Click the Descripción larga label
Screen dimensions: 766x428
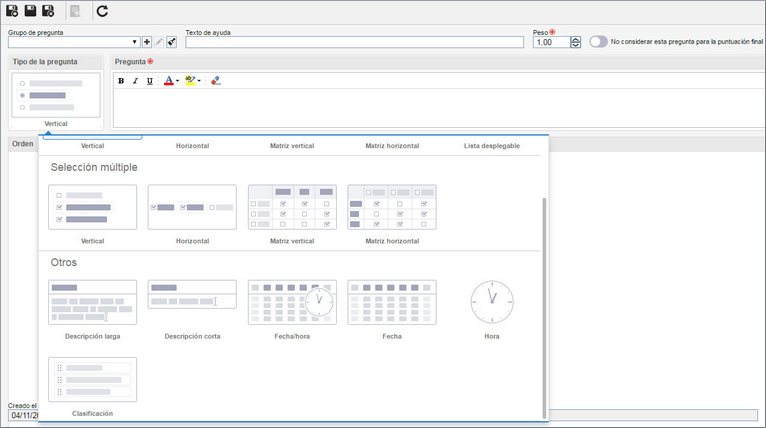click(x=92, y=336)
